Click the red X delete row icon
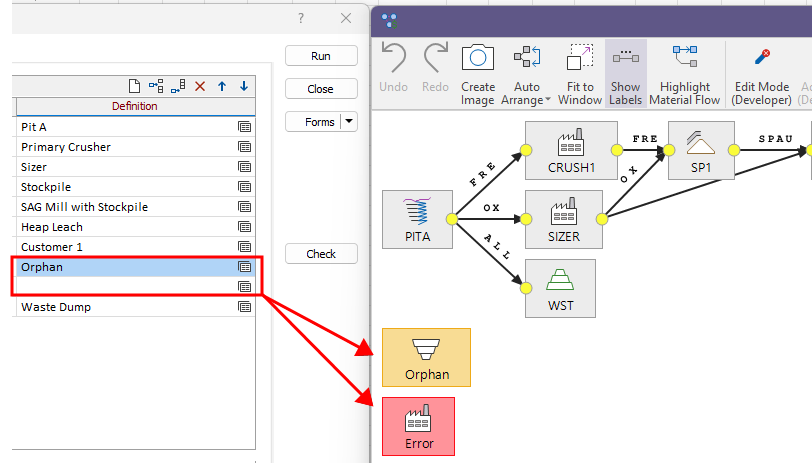Viewport: 812px width, 463px height. pos(200,87)
